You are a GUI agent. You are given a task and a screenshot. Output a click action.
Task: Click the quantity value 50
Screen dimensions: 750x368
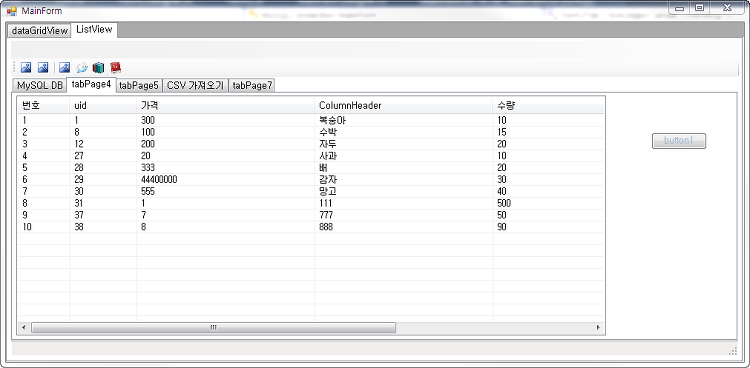(x=502, y=215)
